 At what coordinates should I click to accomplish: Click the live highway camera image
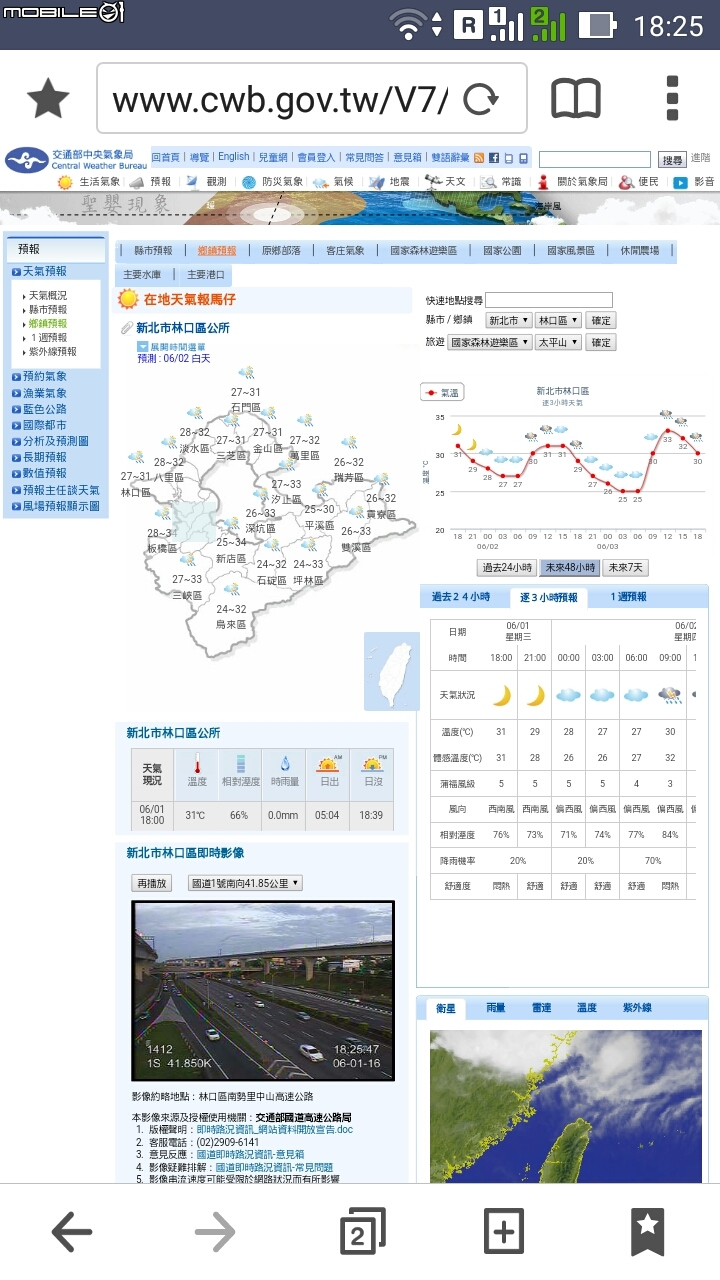[263, 991]
